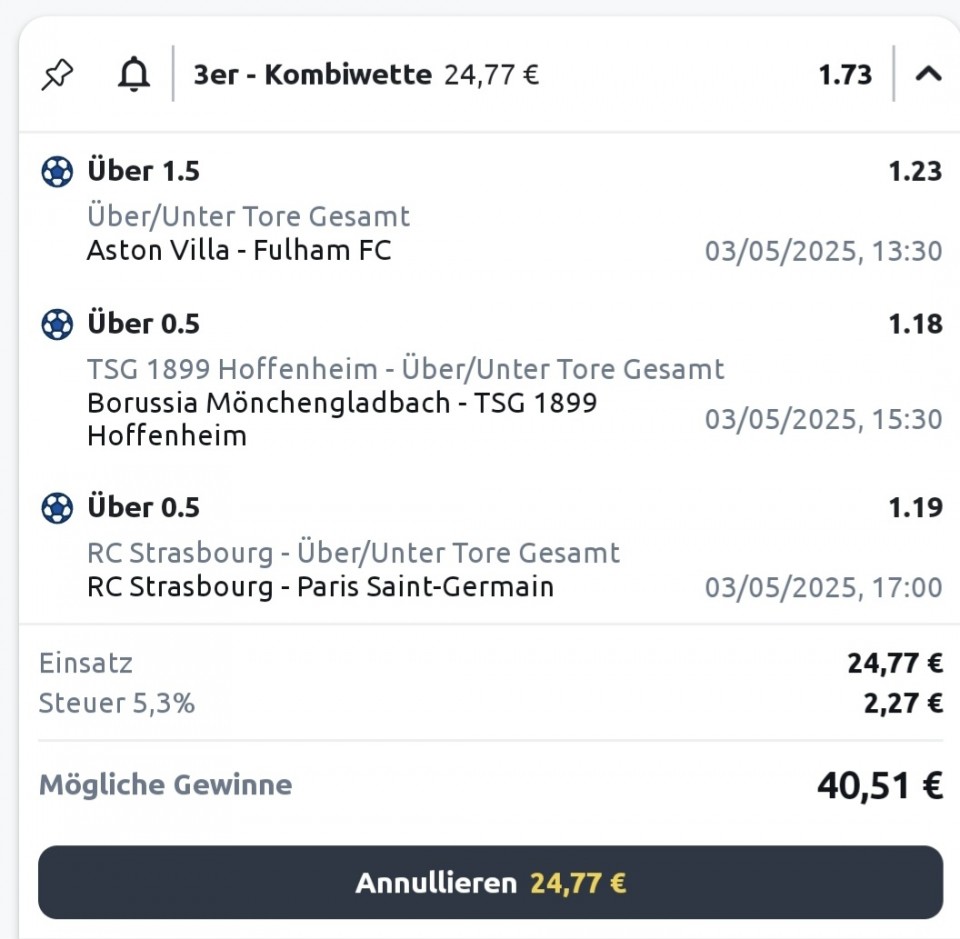This screenshot has width=960, height=939.
Task: Click the football icon beside Hoffenheim Über 0.5
Action: click(57, 324)
